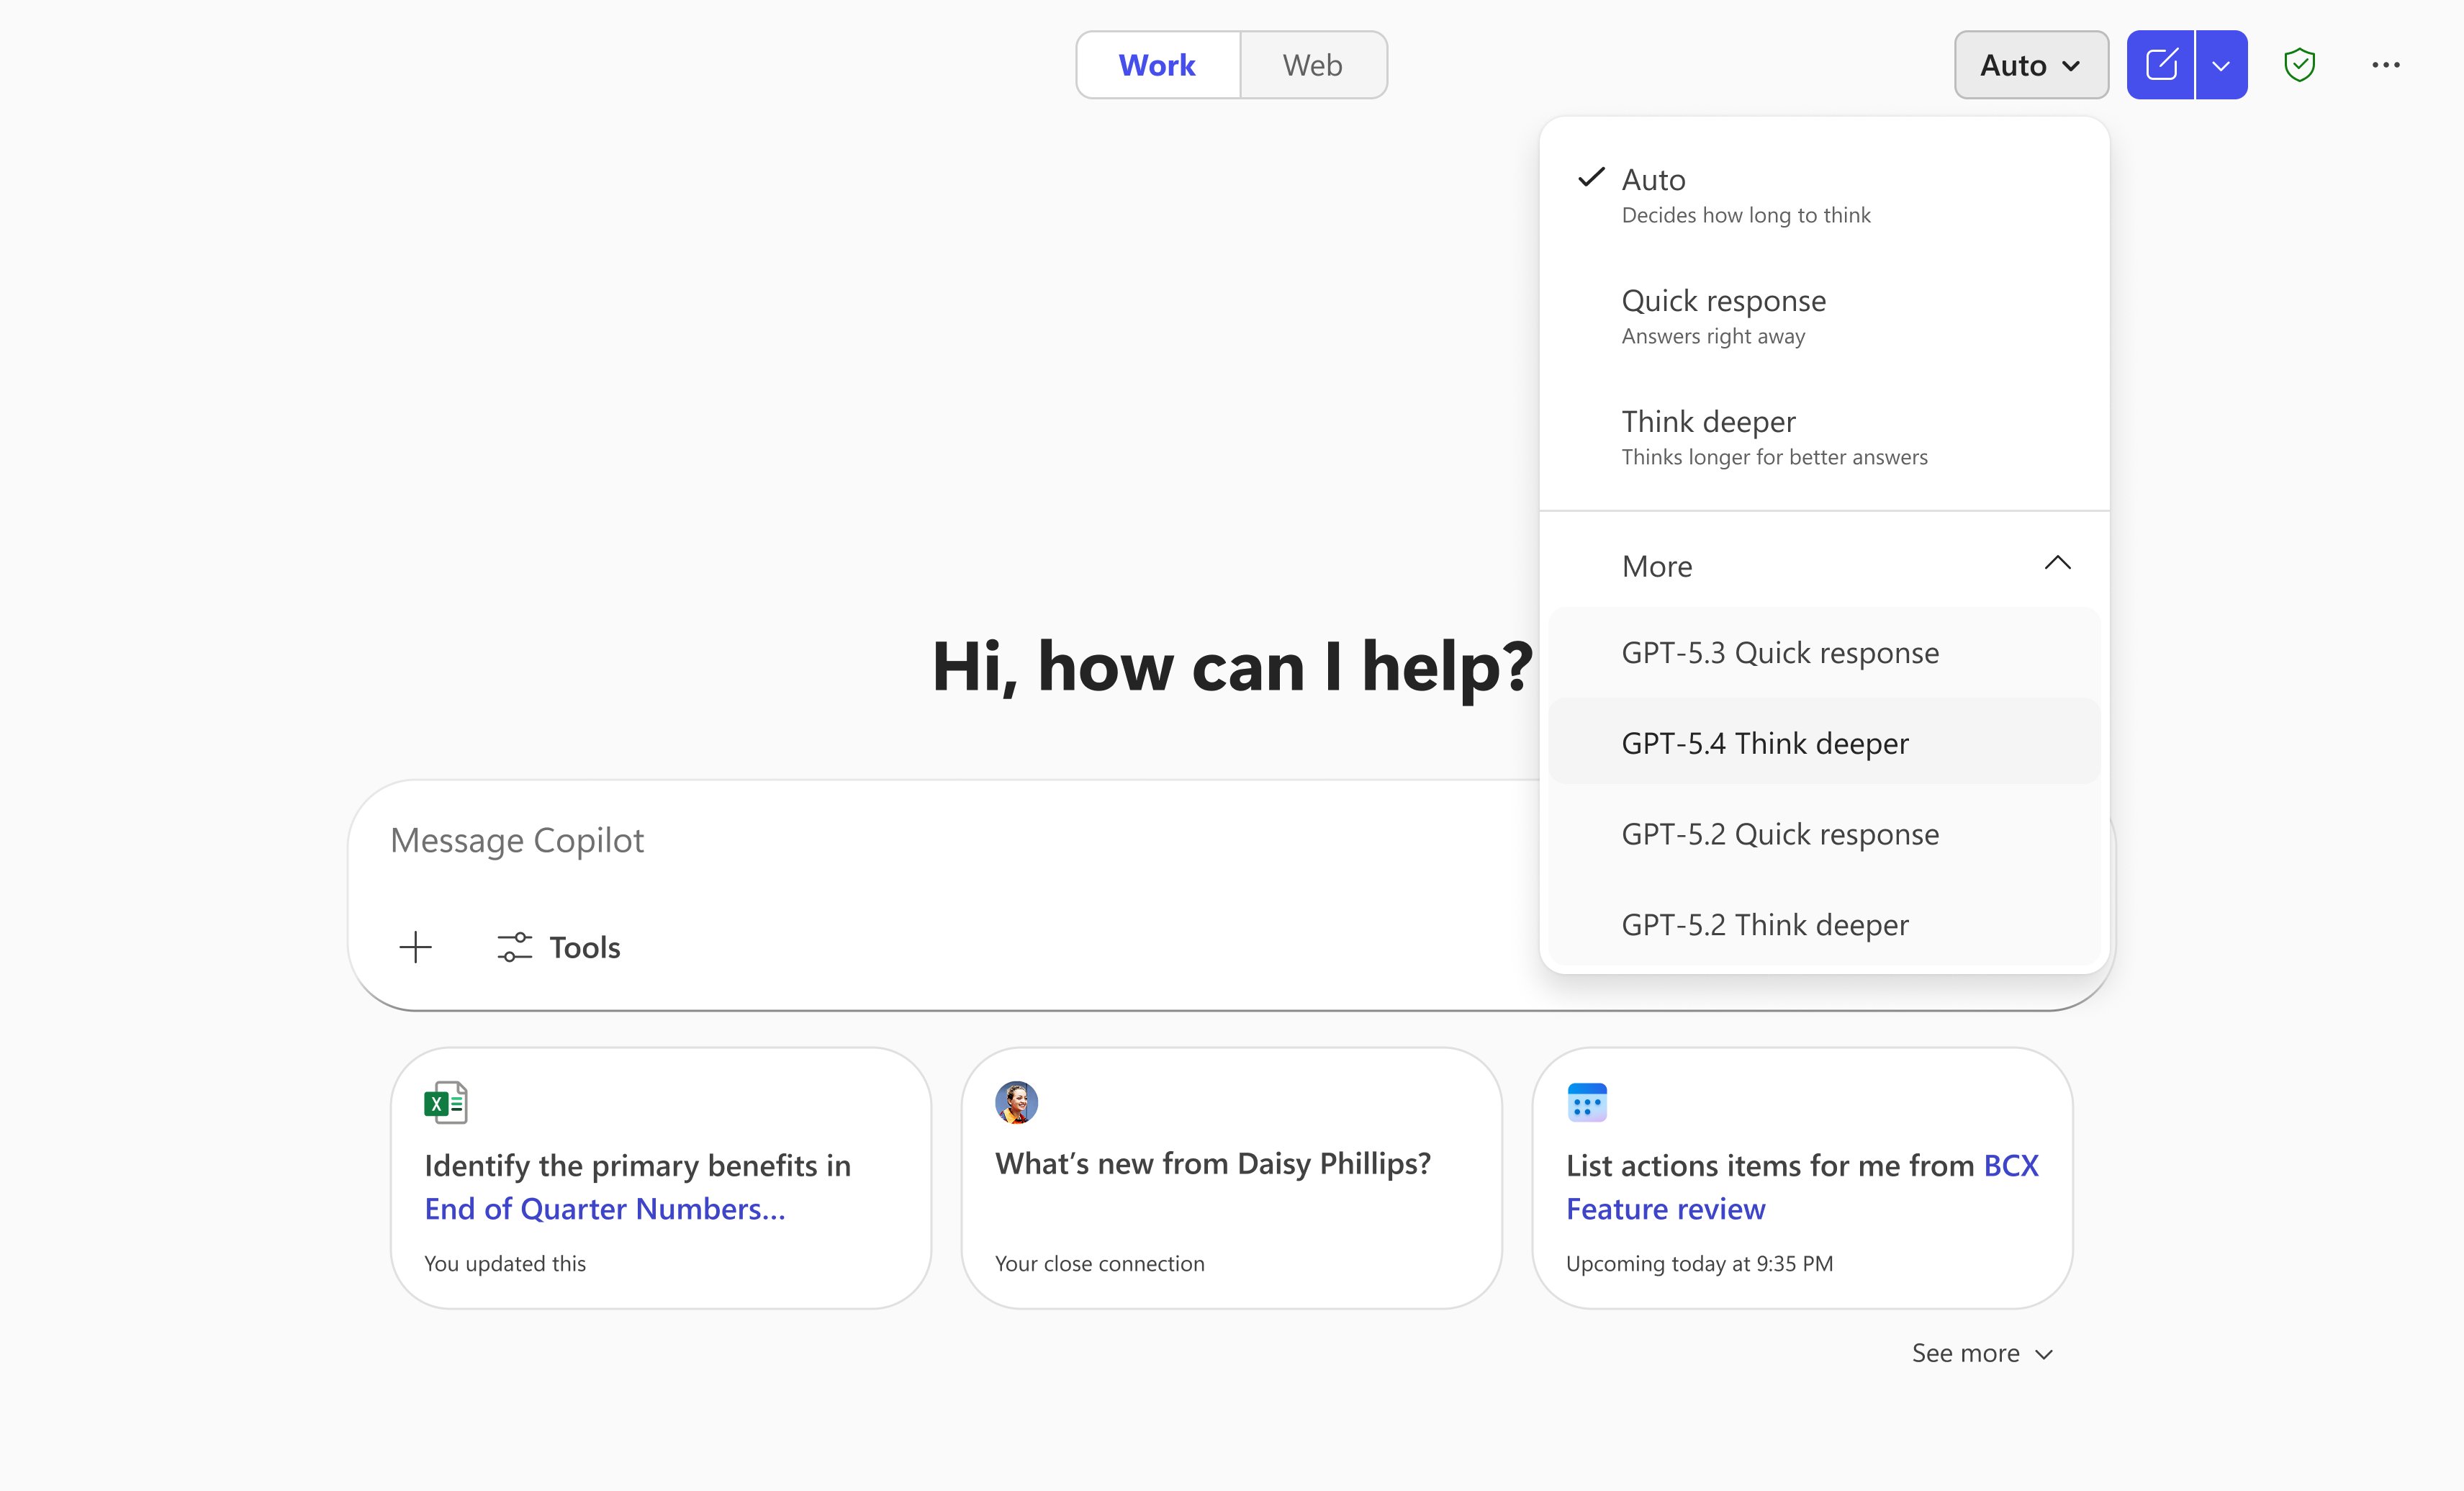Screen dimensions: 2464x1491
Task: Open Tools sliders icon in message box
Action: [x=514, y=947]
